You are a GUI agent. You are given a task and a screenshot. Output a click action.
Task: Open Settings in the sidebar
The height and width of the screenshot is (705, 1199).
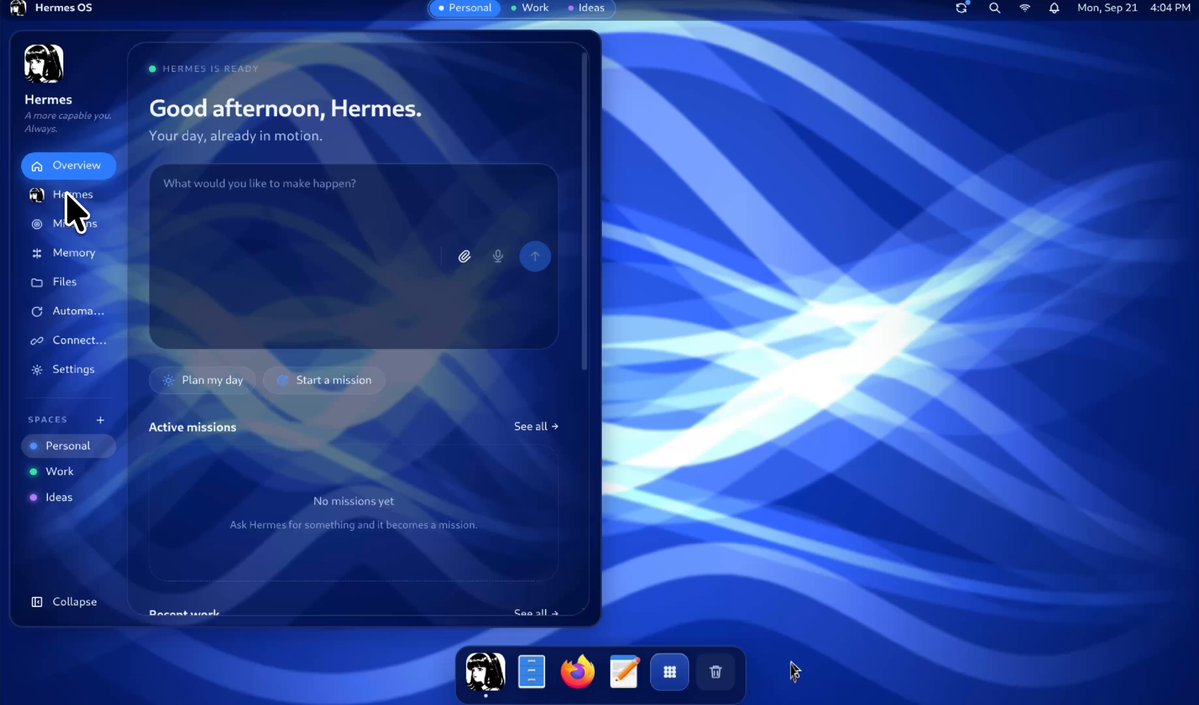[69, 369]
